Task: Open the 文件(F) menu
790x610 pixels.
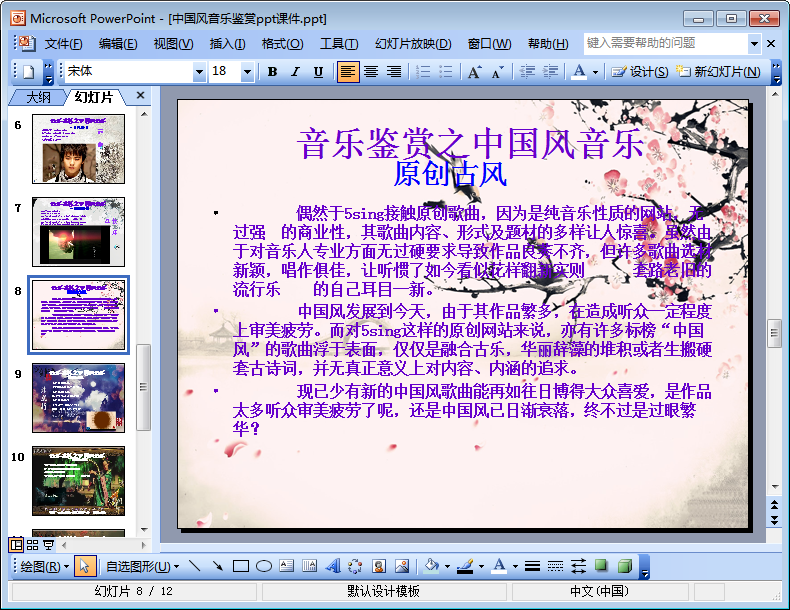Action: 63,44
